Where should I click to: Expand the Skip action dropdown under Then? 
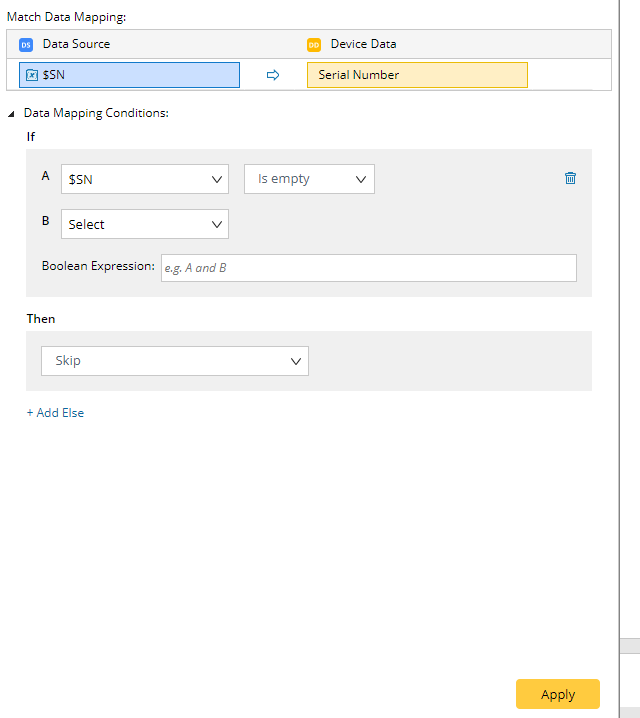click(x=175, y=361)
